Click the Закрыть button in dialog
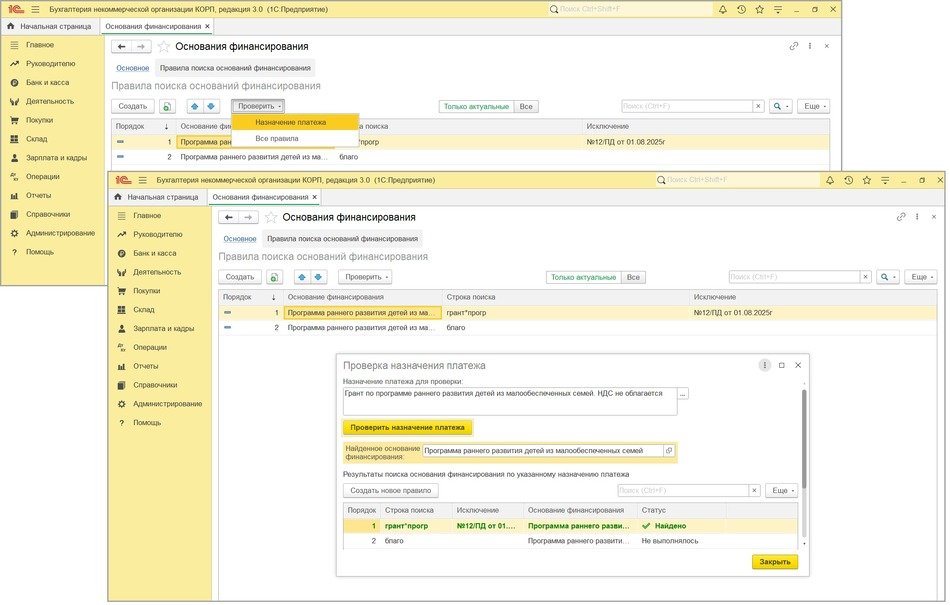 click(x=775, y=562)
